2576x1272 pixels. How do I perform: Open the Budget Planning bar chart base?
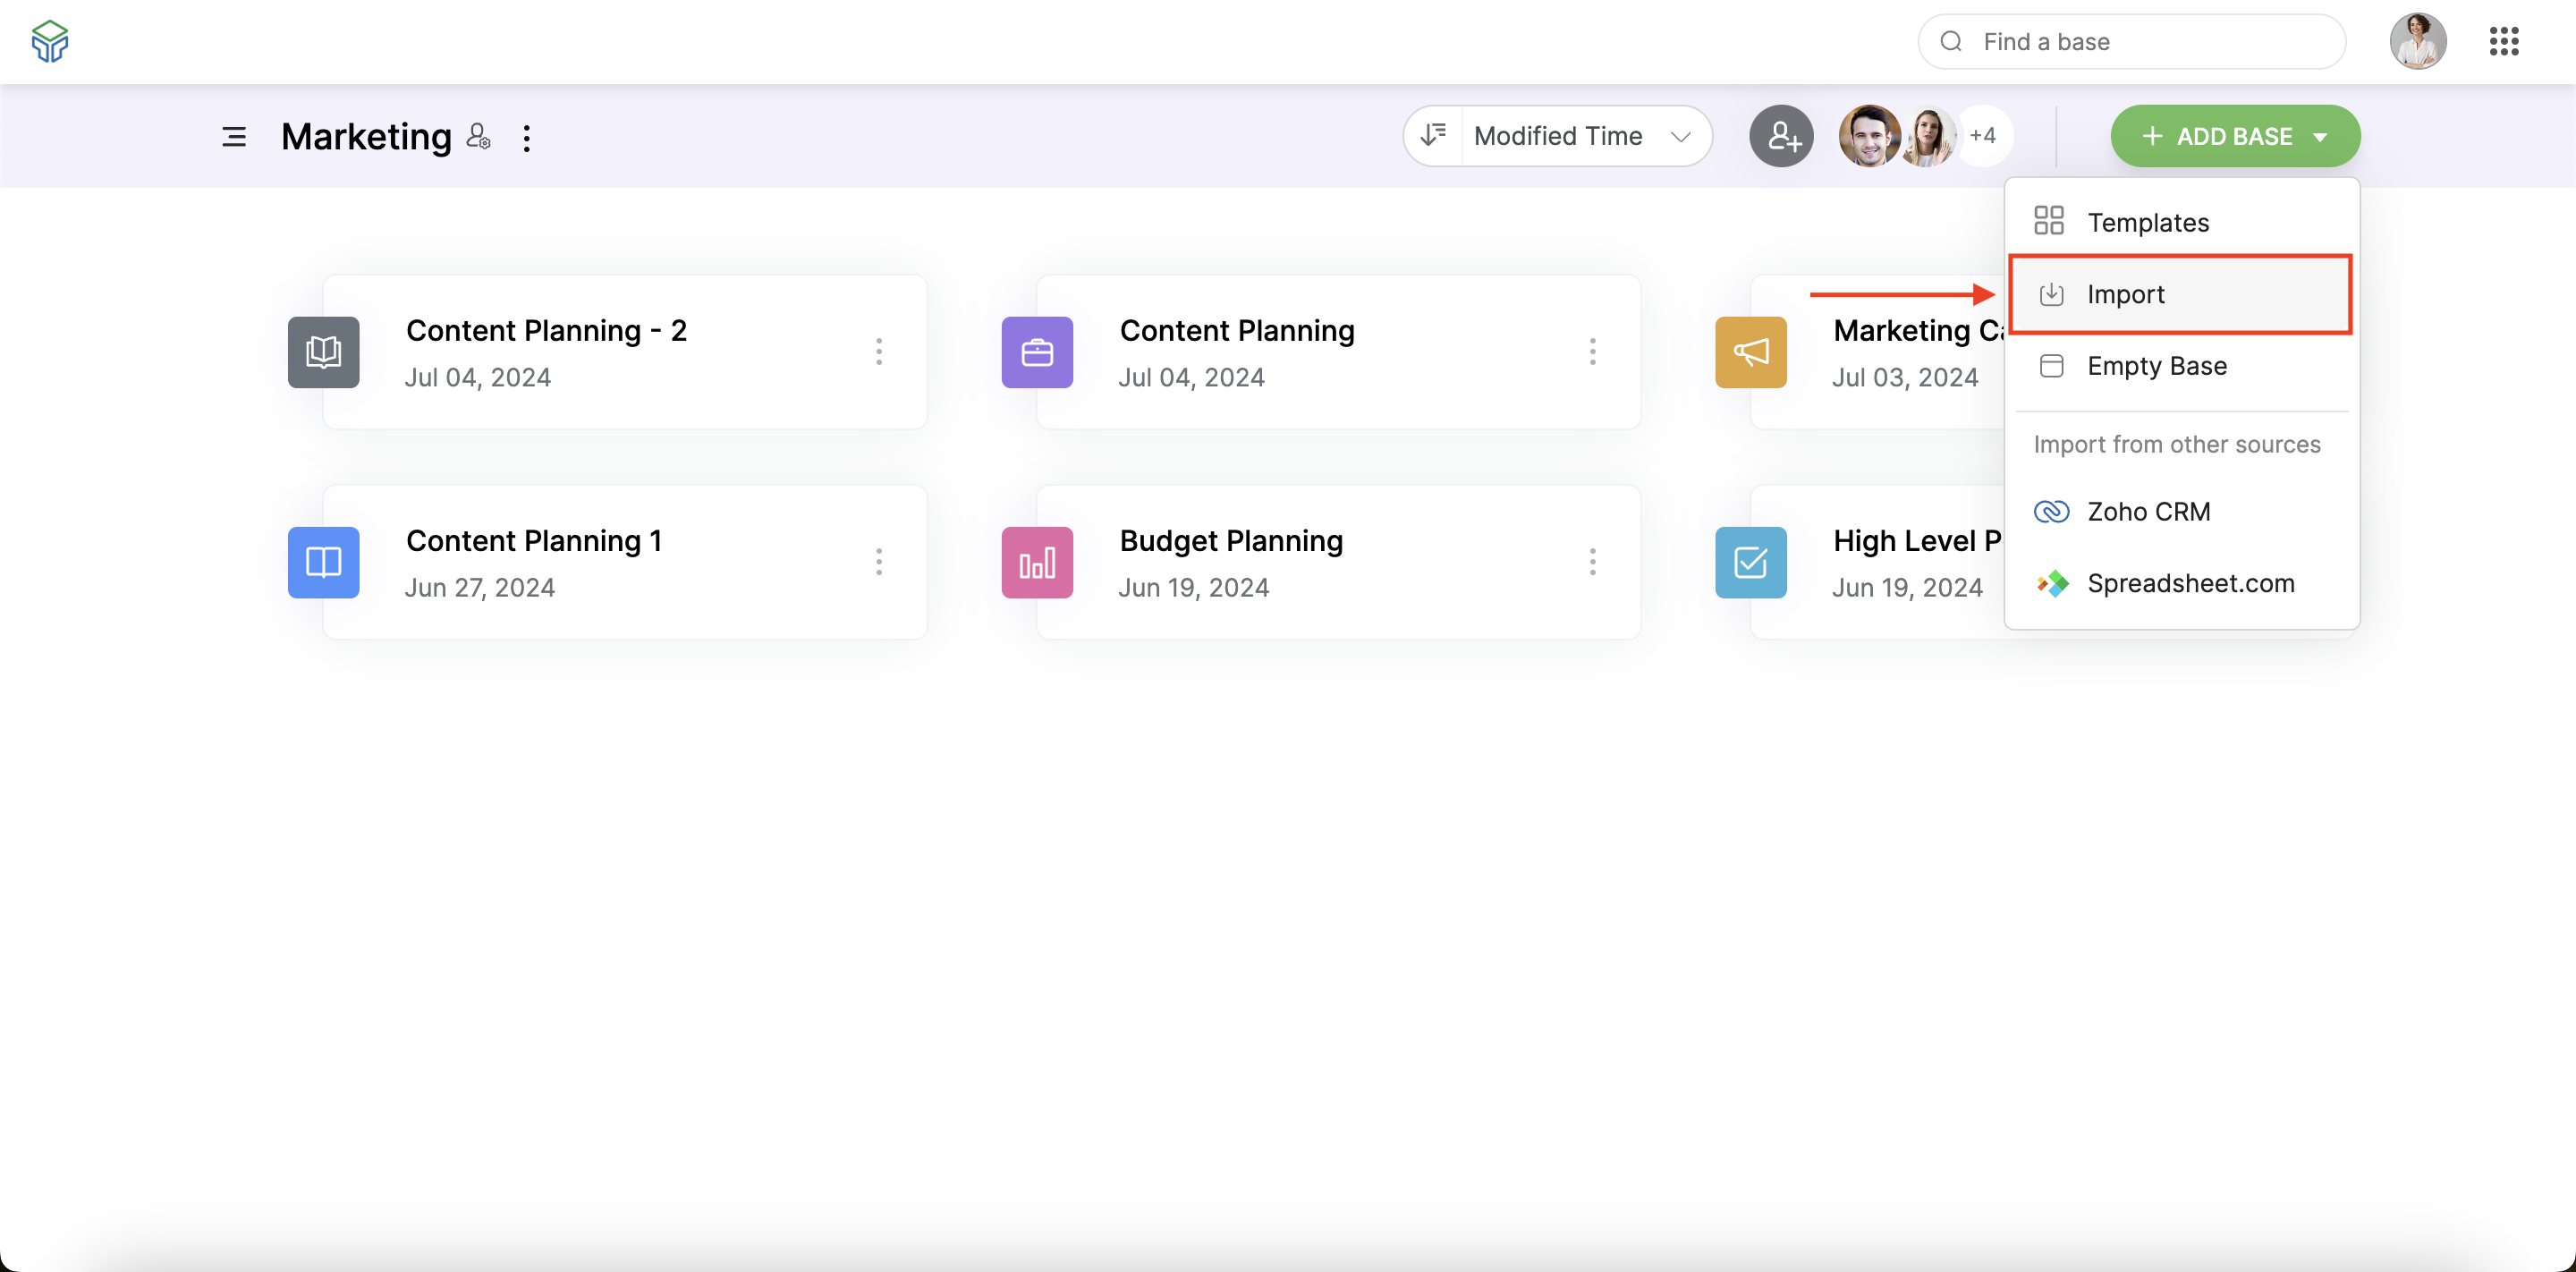1037,562
